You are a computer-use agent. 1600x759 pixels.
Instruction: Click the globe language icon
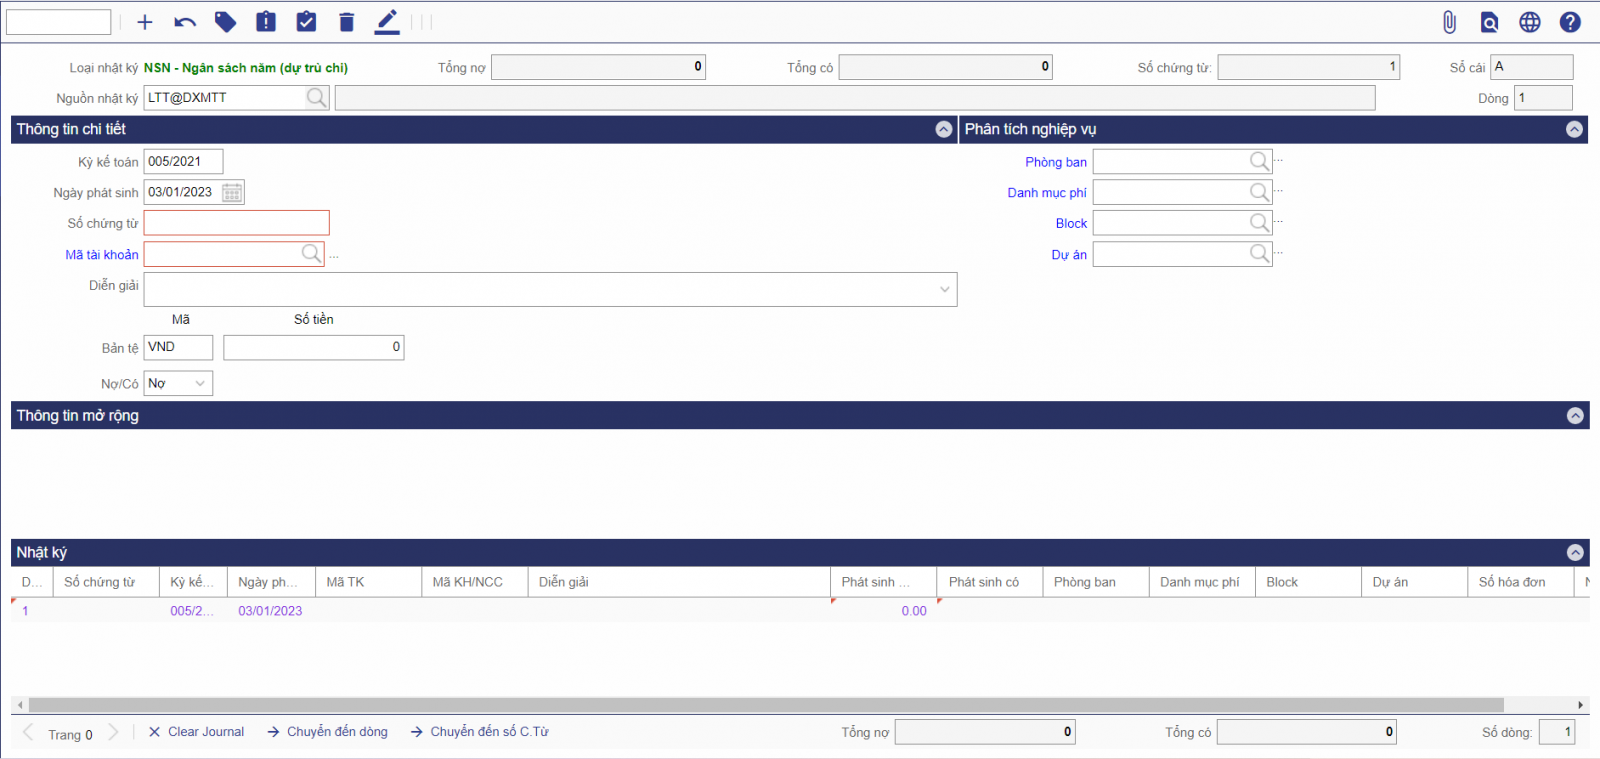pyautogui.click(x=1530, y=22)
